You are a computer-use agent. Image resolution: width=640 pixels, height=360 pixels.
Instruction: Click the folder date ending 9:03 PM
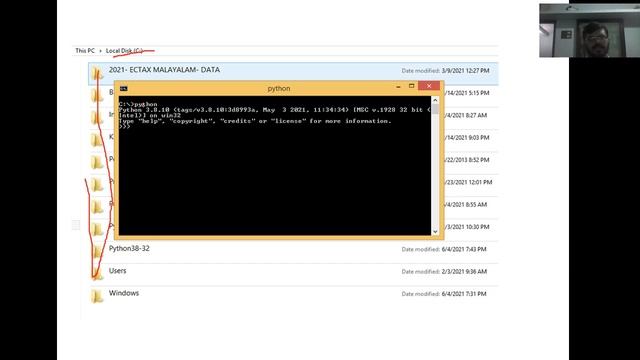point(467,138)
